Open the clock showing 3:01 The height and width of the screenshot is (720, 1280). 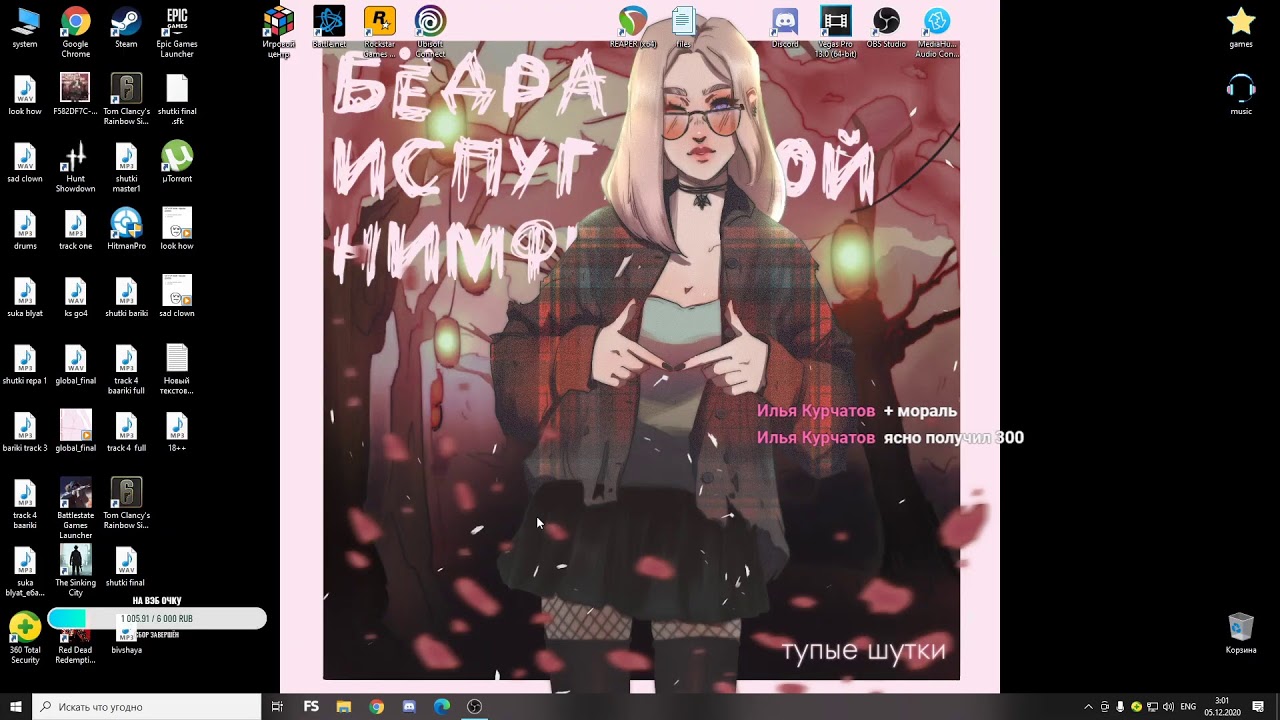pos(1222,707)
